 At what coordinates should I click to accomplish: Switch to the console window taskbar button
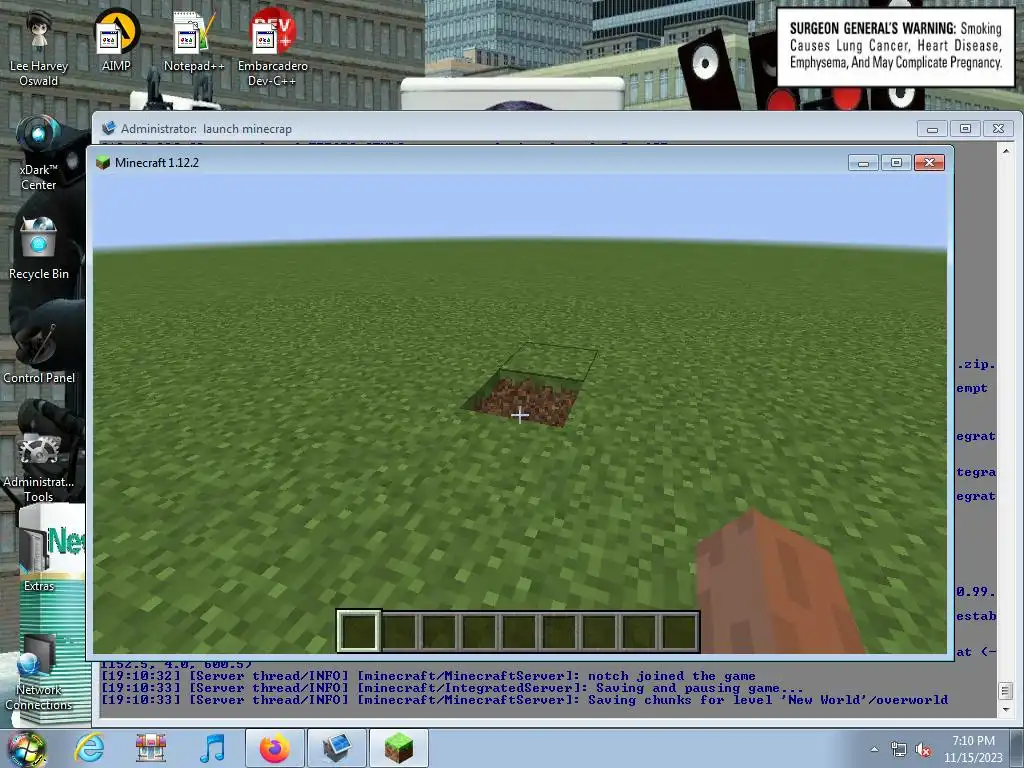(x=336, y=748)
